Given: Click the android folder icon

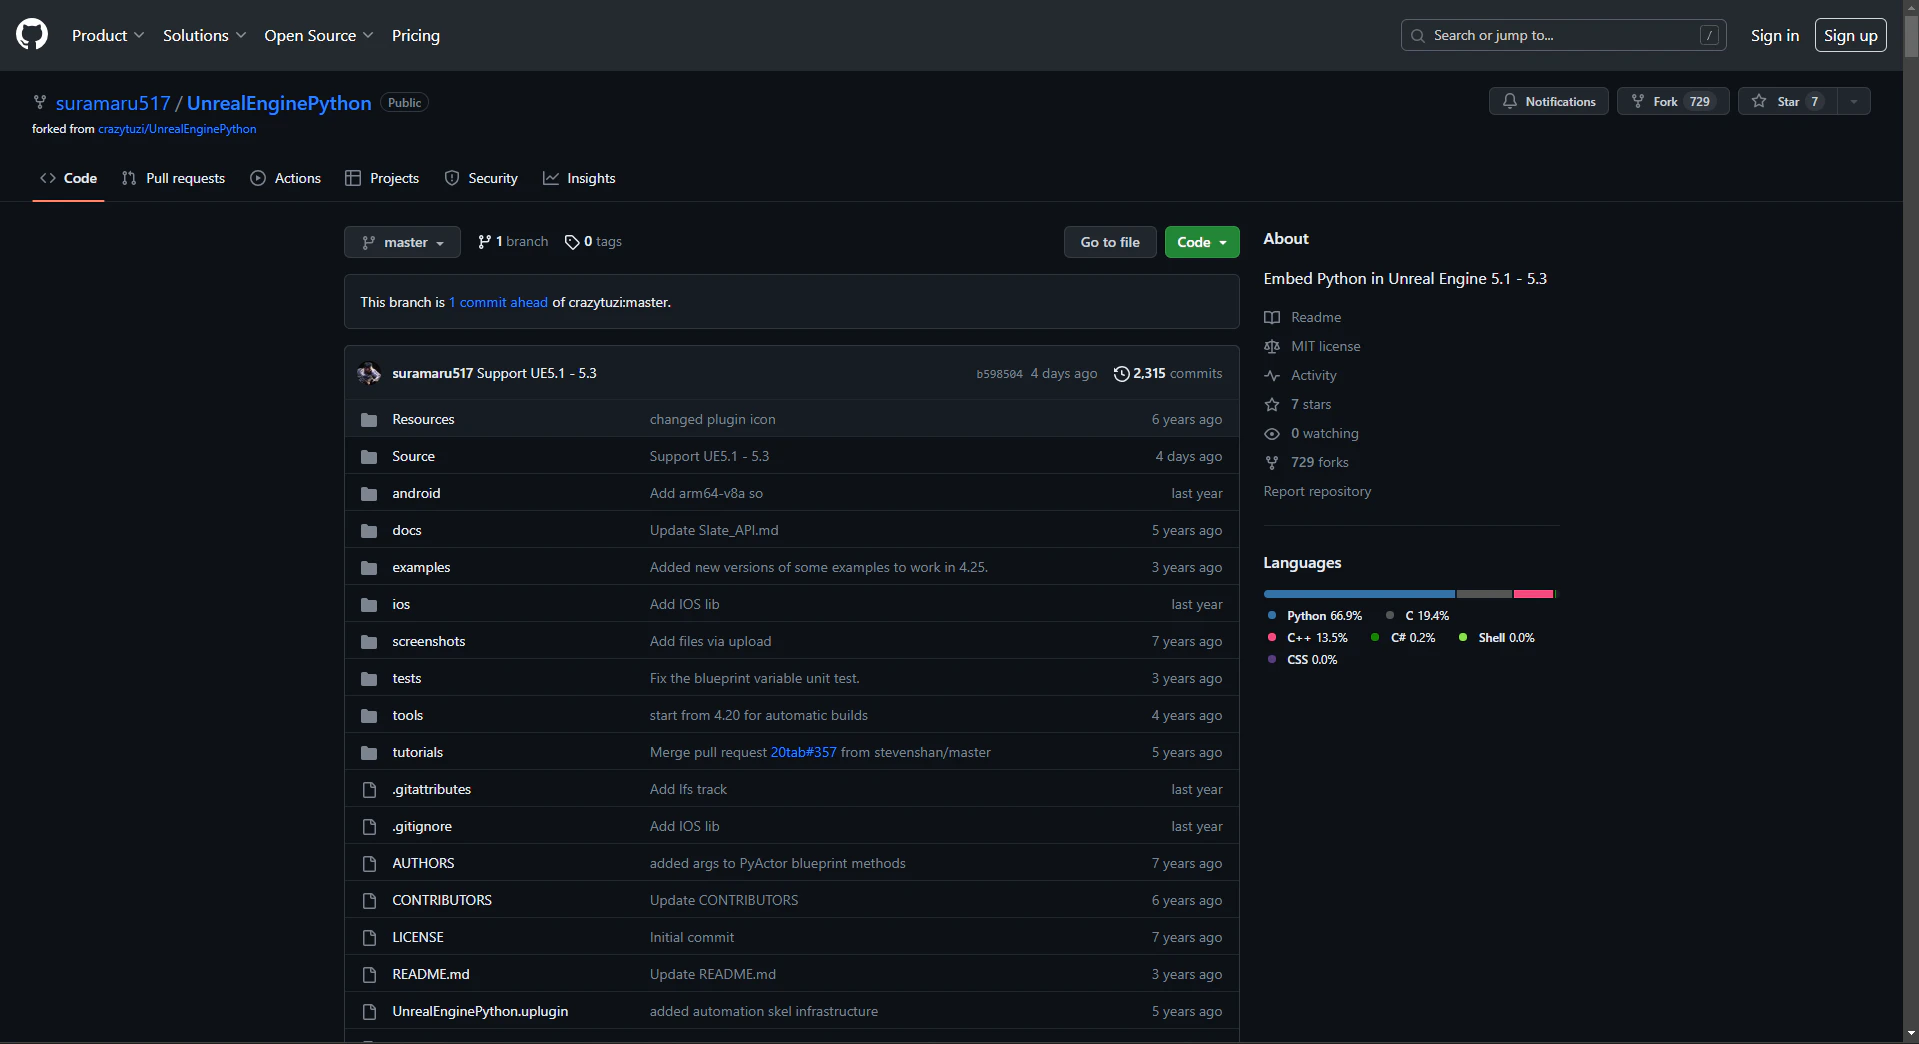Looking at the screenshot, I should point(369,494).
